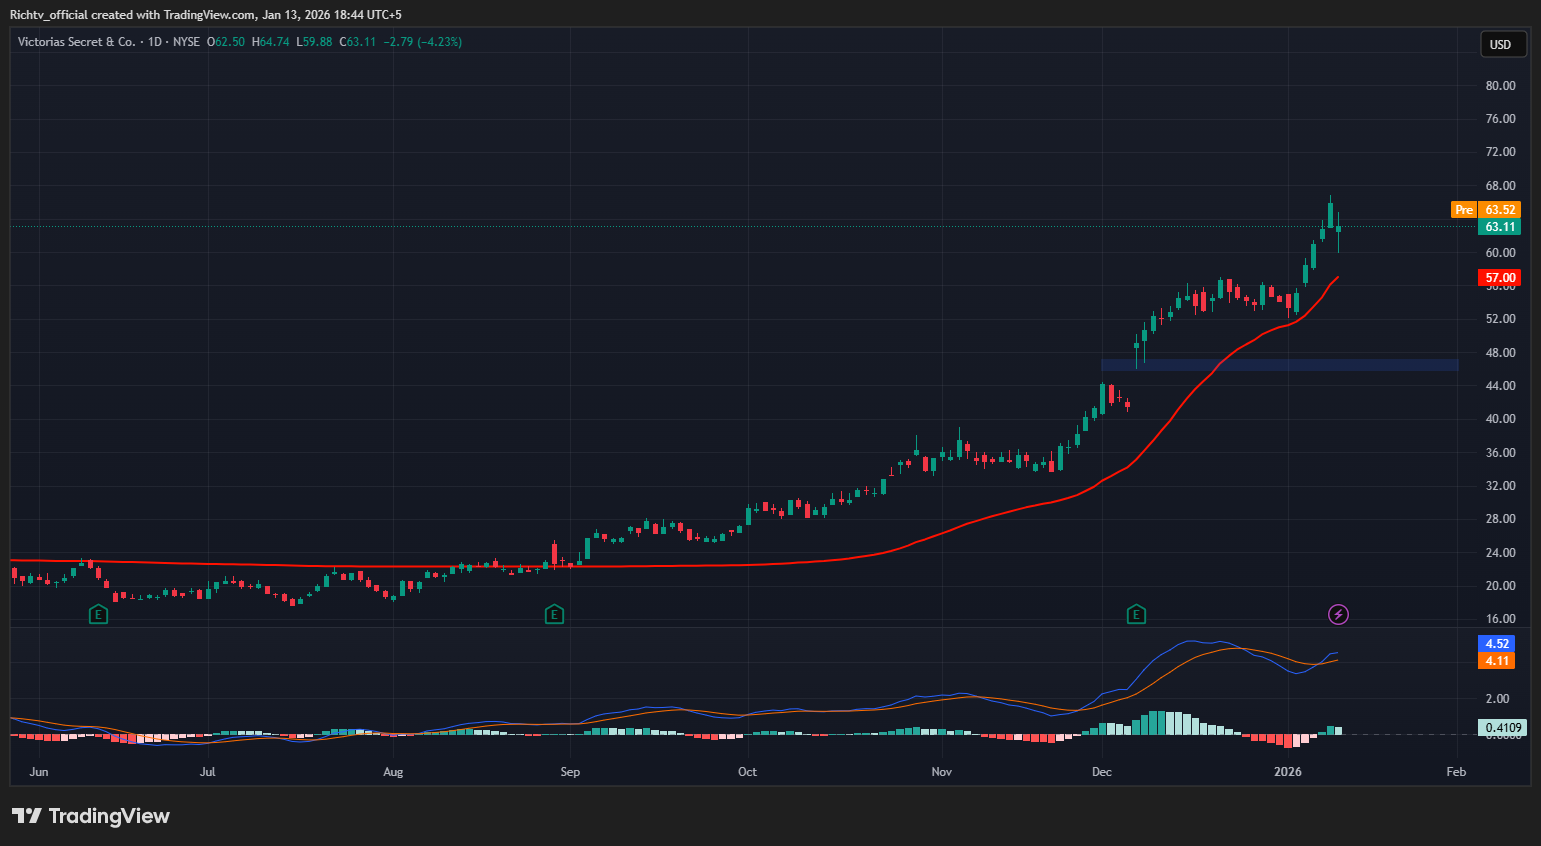
Task: Open the USD currency selector
Action: (x=1503, y=44)
